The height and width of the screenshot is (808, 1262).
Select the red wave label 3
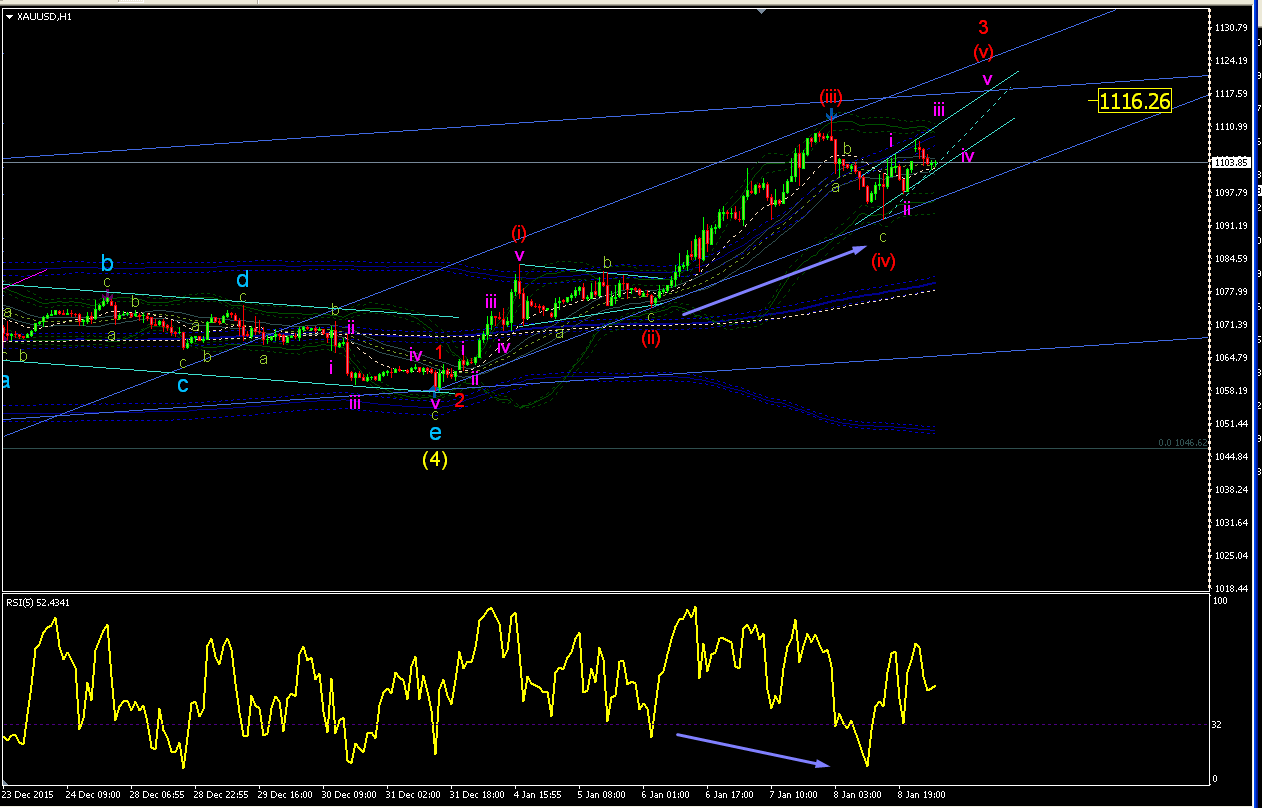[x=983, y=27]
